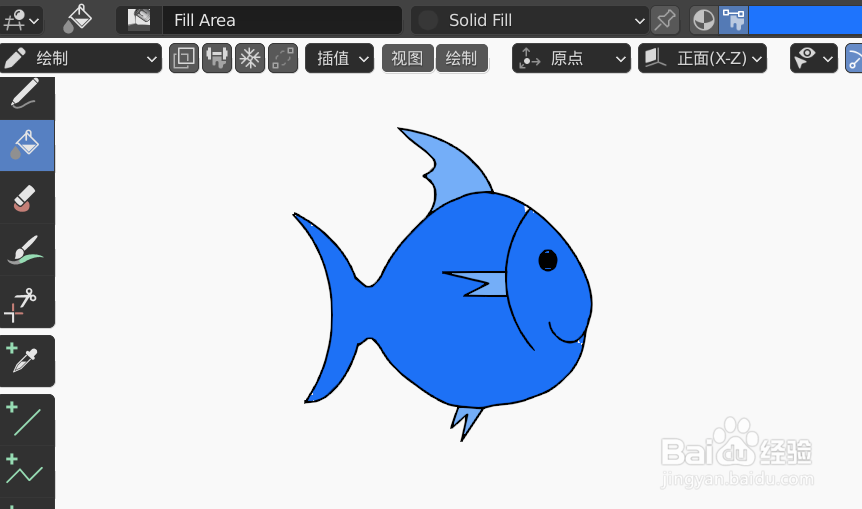862x509 pixels.
Task: Select the Fill bucket tool in sidebar
Action: tap(27, 145)
